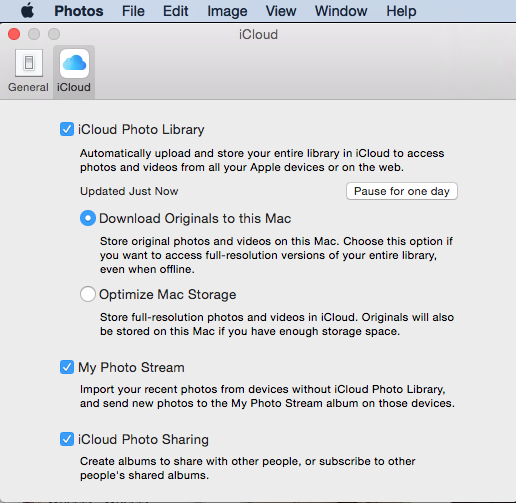The width and height of the screenshot is (516, 503).
Task: Click the Optimize Mac Storage label text
Action: pyautogui.click(x=168, y=294)
